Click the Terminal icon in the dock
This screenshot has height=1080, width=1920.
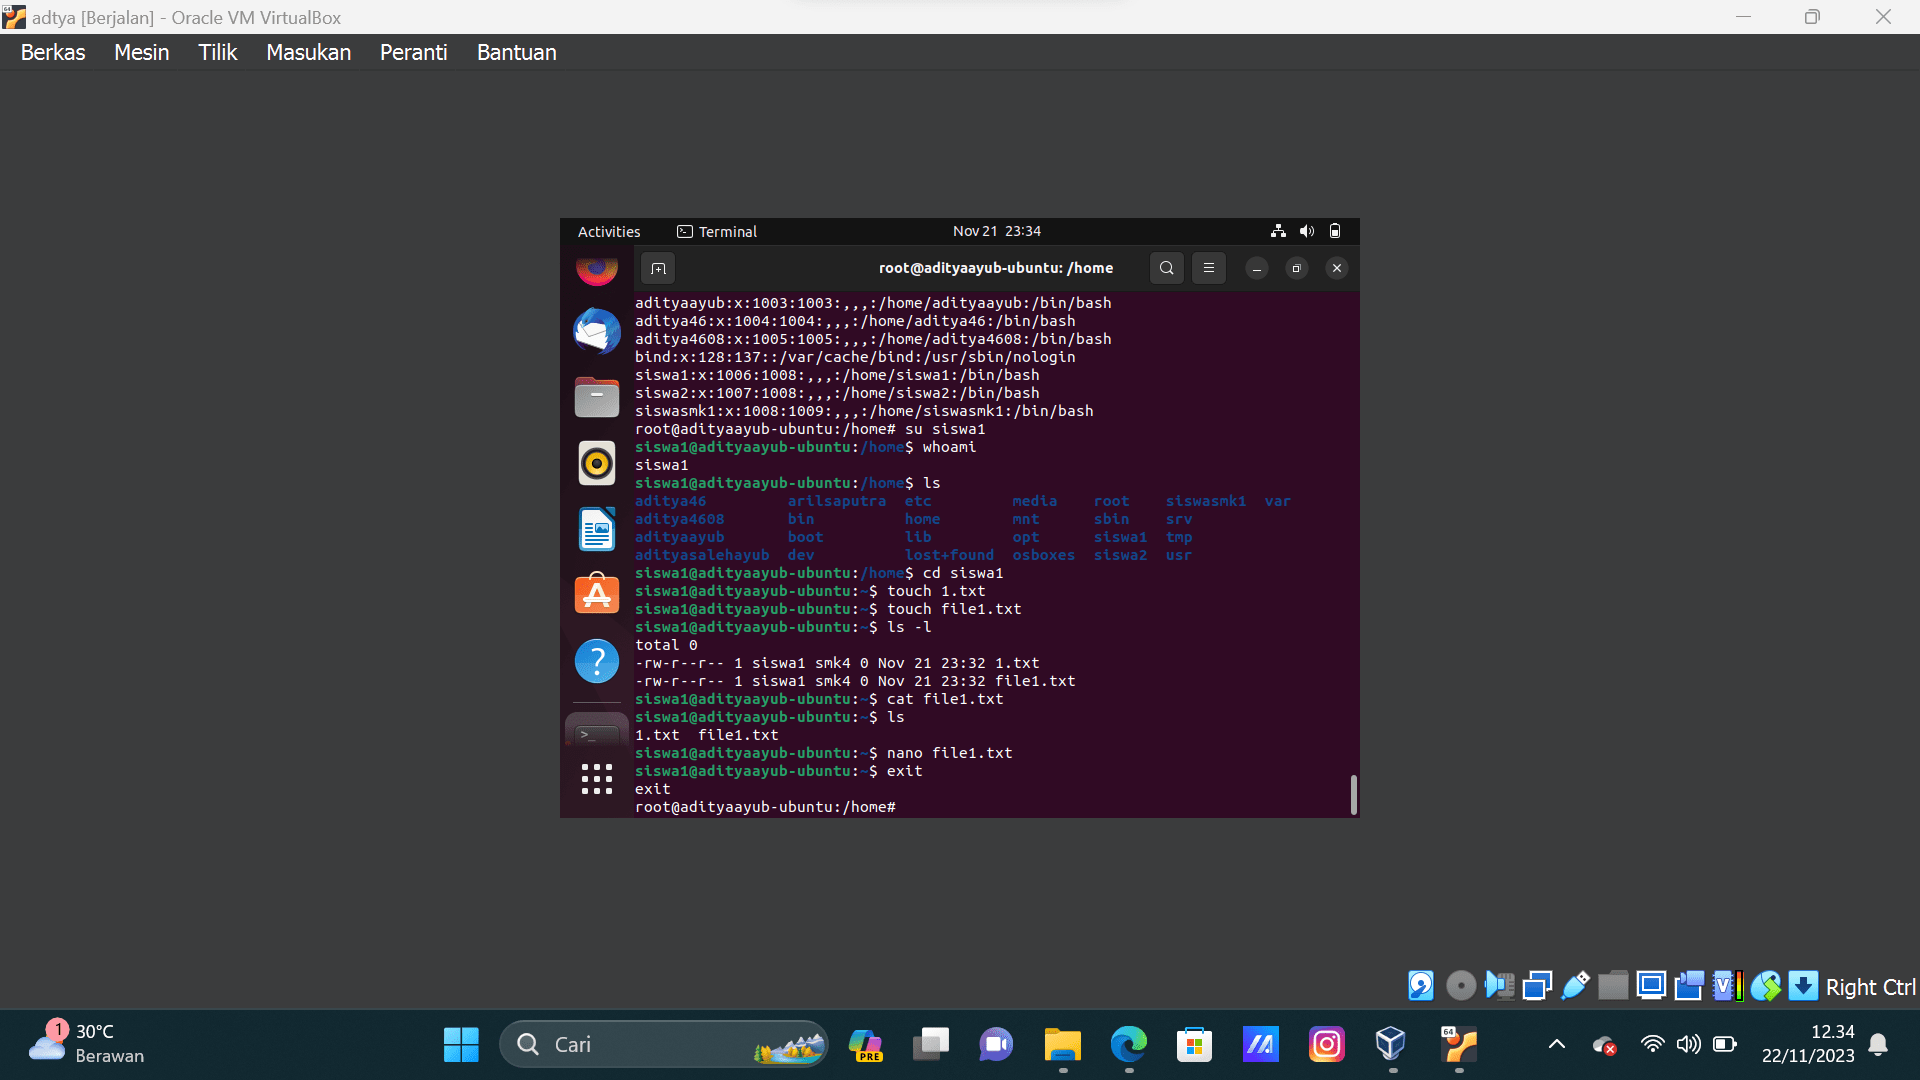(x=597, y=730)
